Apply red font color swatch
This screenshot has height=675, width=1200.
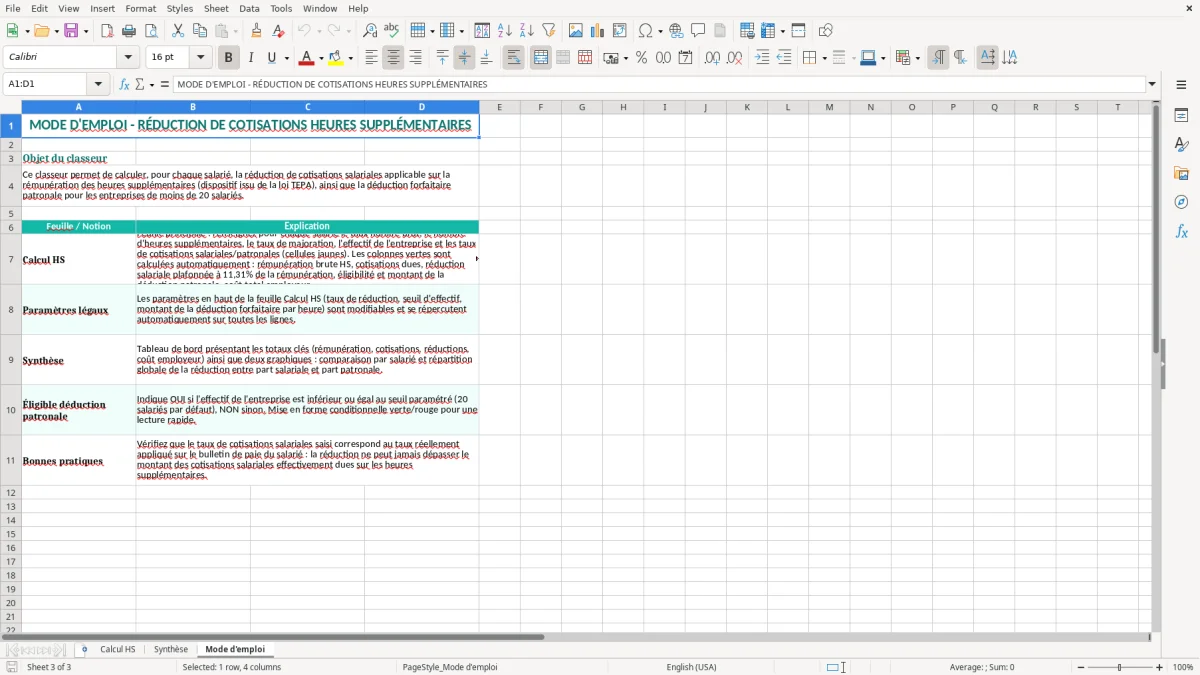(307, 58)
